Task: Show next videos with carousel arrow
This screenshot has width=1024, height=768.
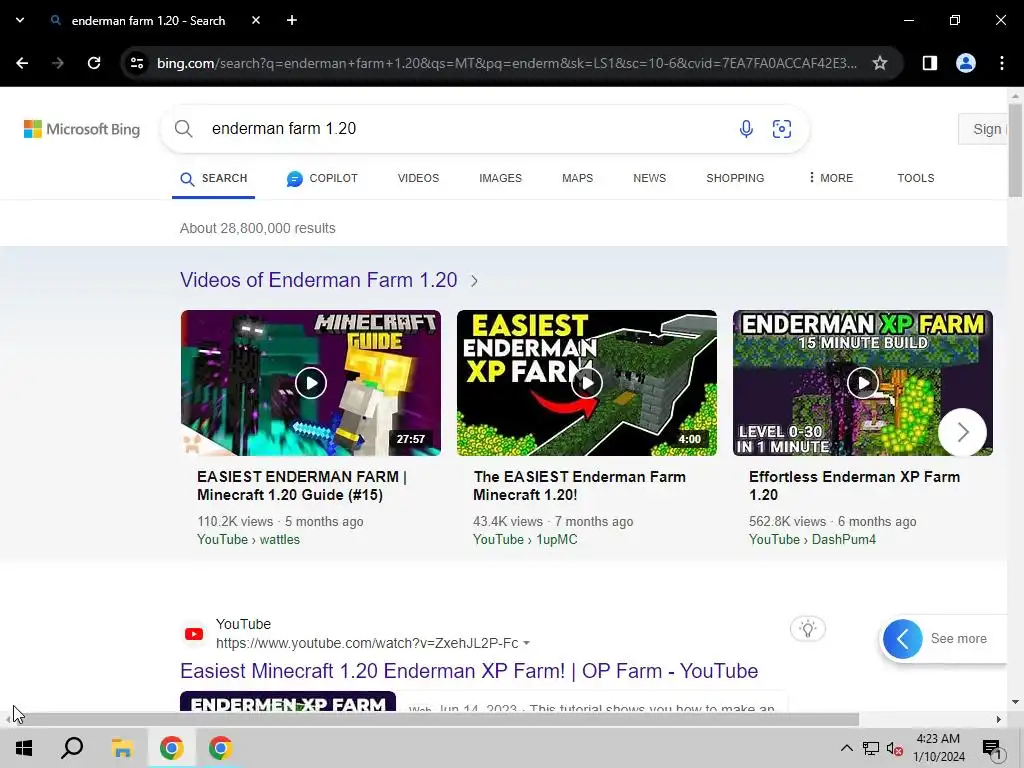Action: (x=963, y=432)
